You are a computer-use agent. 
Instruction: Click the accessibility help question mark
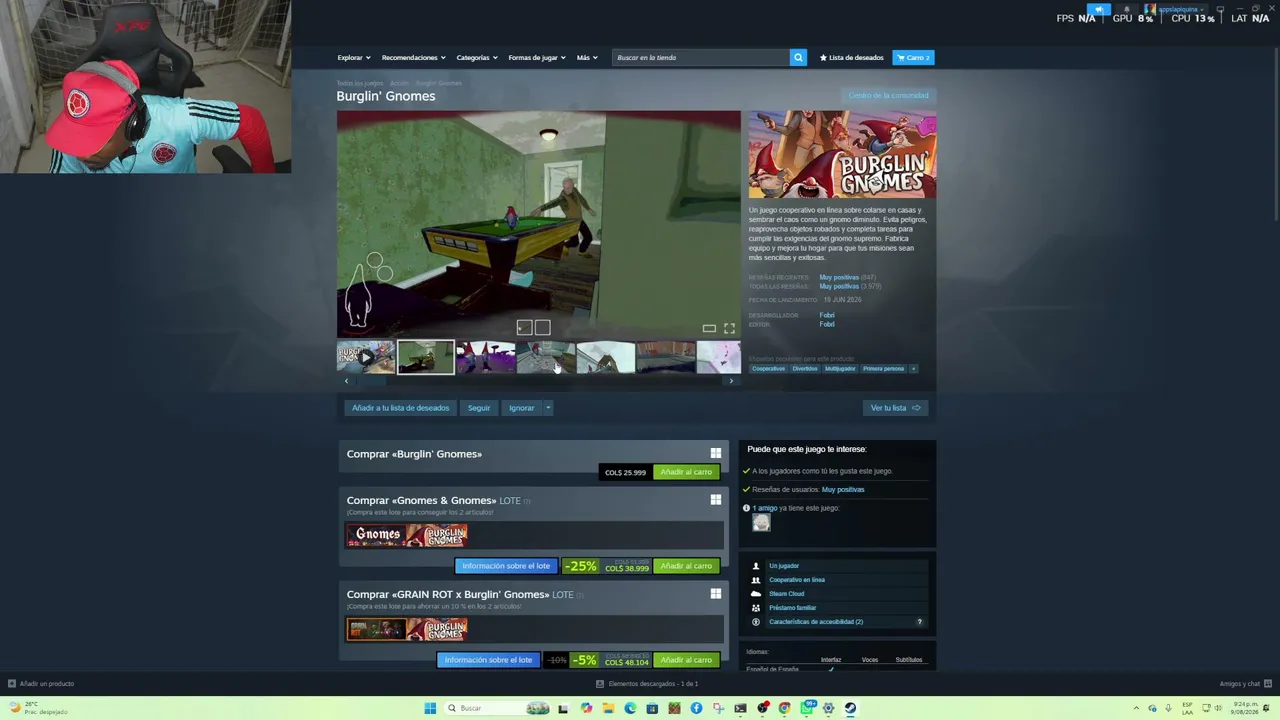coord(920,622)
